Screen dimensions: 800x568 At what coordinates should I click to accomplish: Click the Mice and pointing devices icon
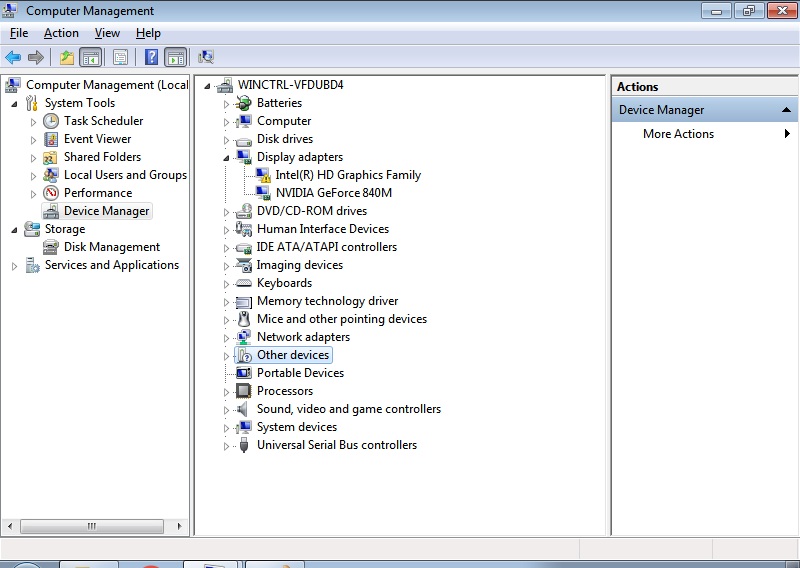244,319
